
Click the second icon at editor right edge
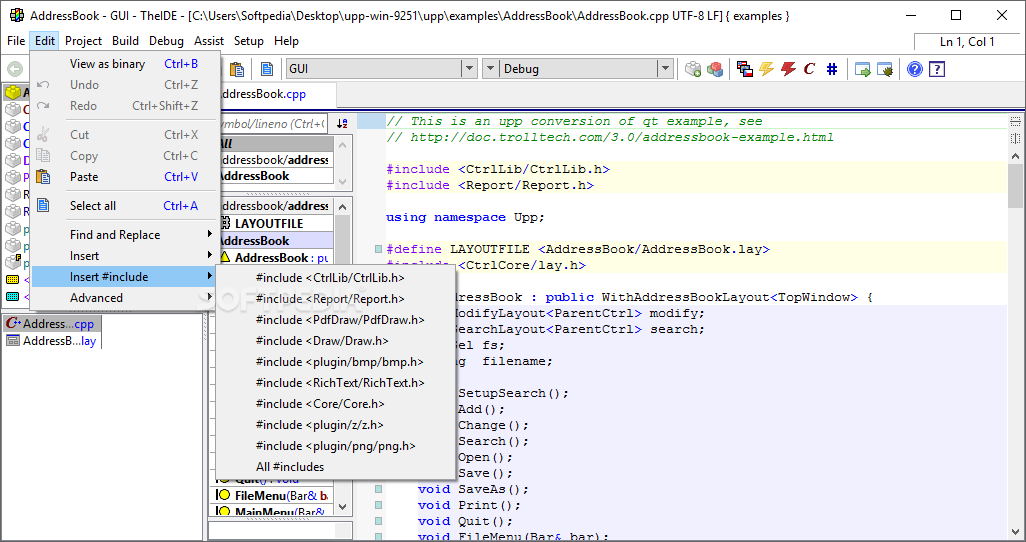pos(1015,138)
